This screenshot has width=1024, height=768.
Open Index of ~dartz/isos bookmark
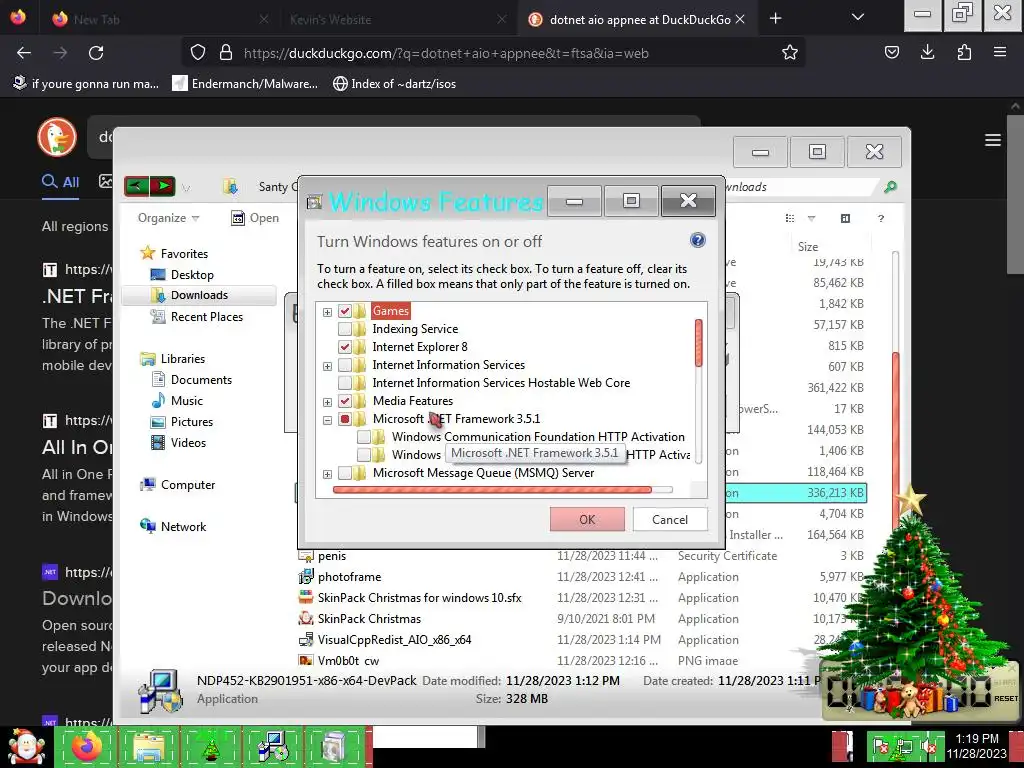pos(394,84)
